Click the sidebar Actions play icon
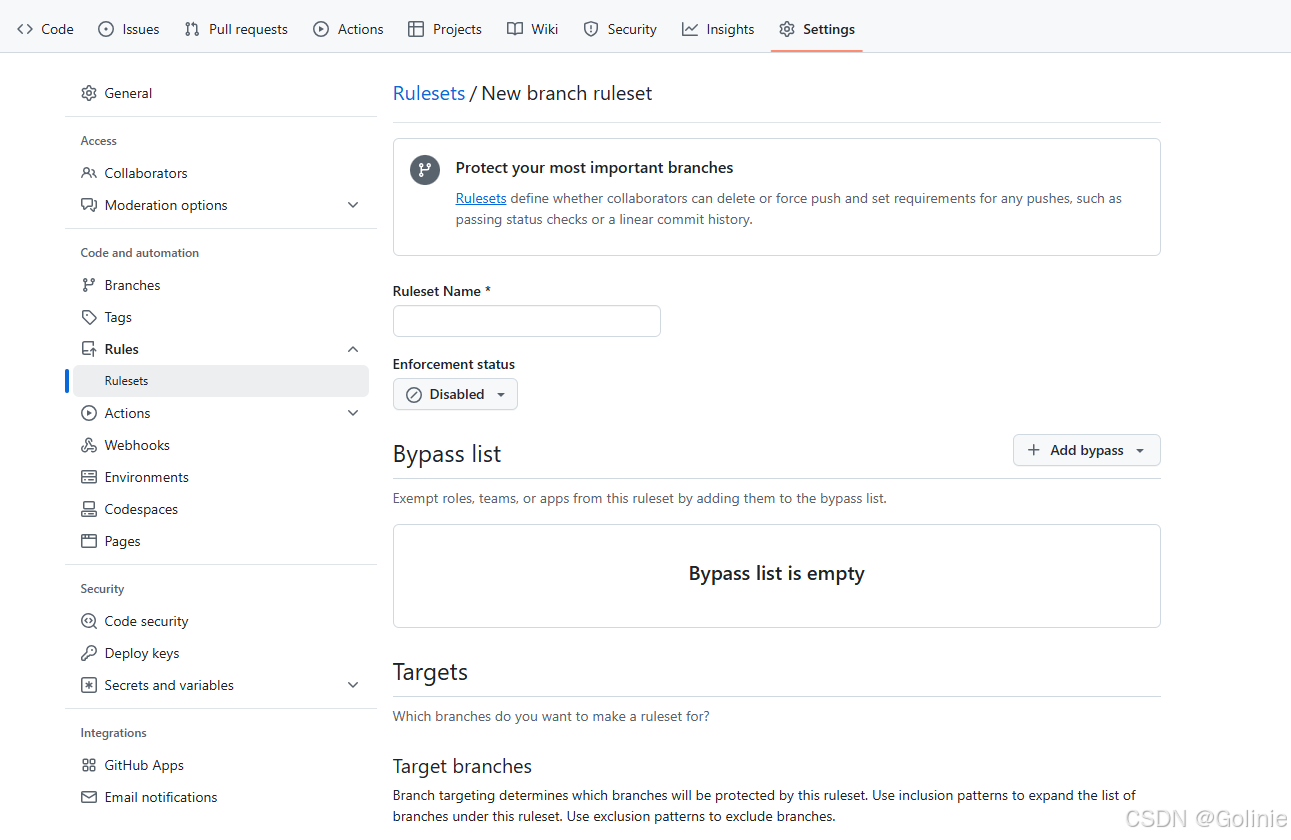 (x=89, y=413)
